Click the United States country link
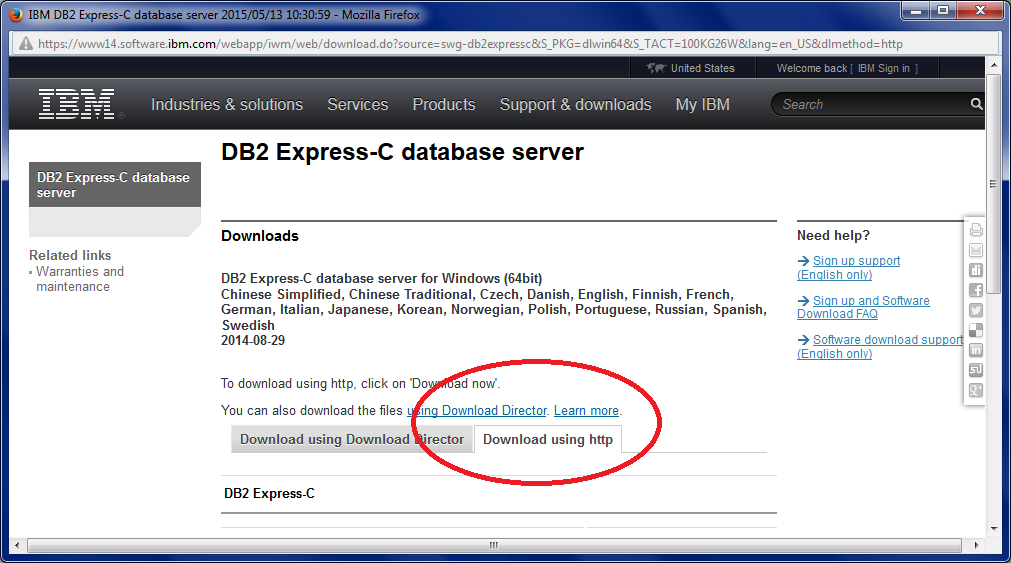 pyautogui.click(x=702, y=68)
